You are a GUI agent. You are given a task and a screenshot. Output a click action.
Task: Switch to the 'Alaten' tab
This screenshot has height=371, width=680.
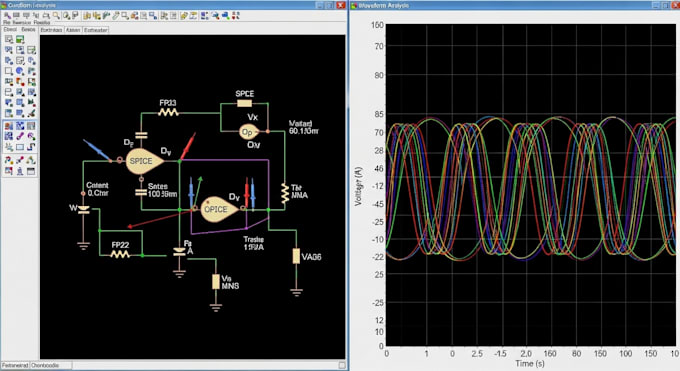(x=73, y=30)
